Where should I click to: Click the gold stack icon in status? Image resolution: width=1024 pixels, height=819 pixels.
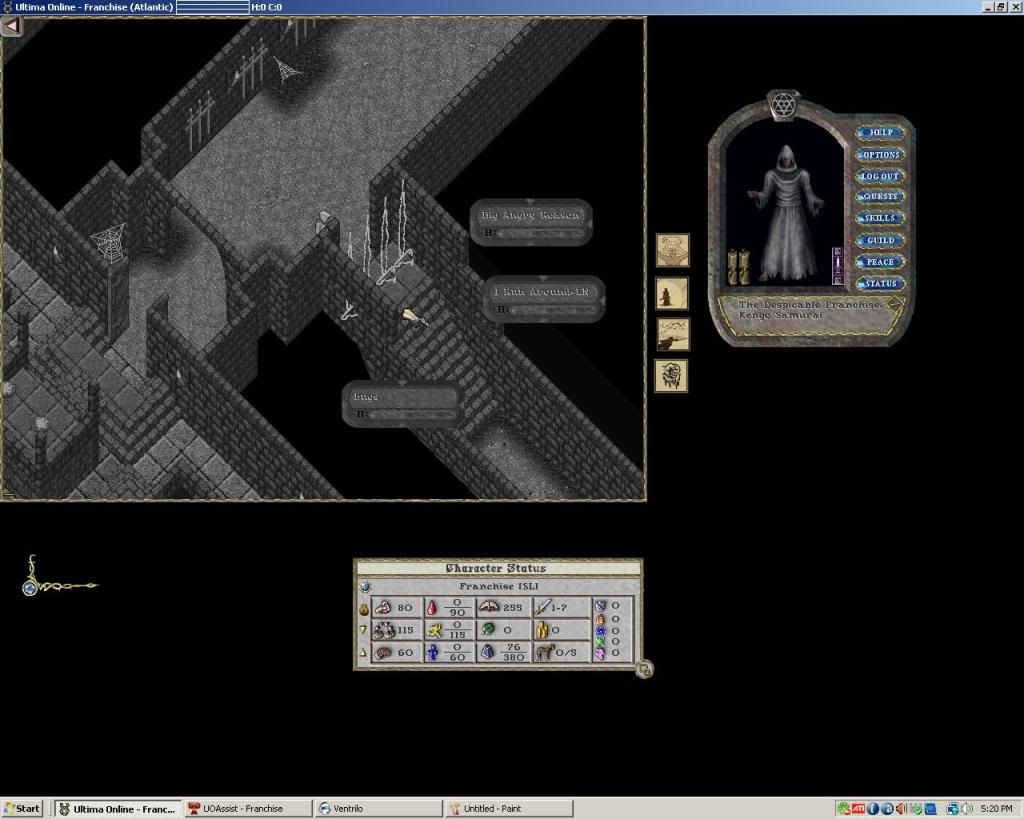coord(541,630)
